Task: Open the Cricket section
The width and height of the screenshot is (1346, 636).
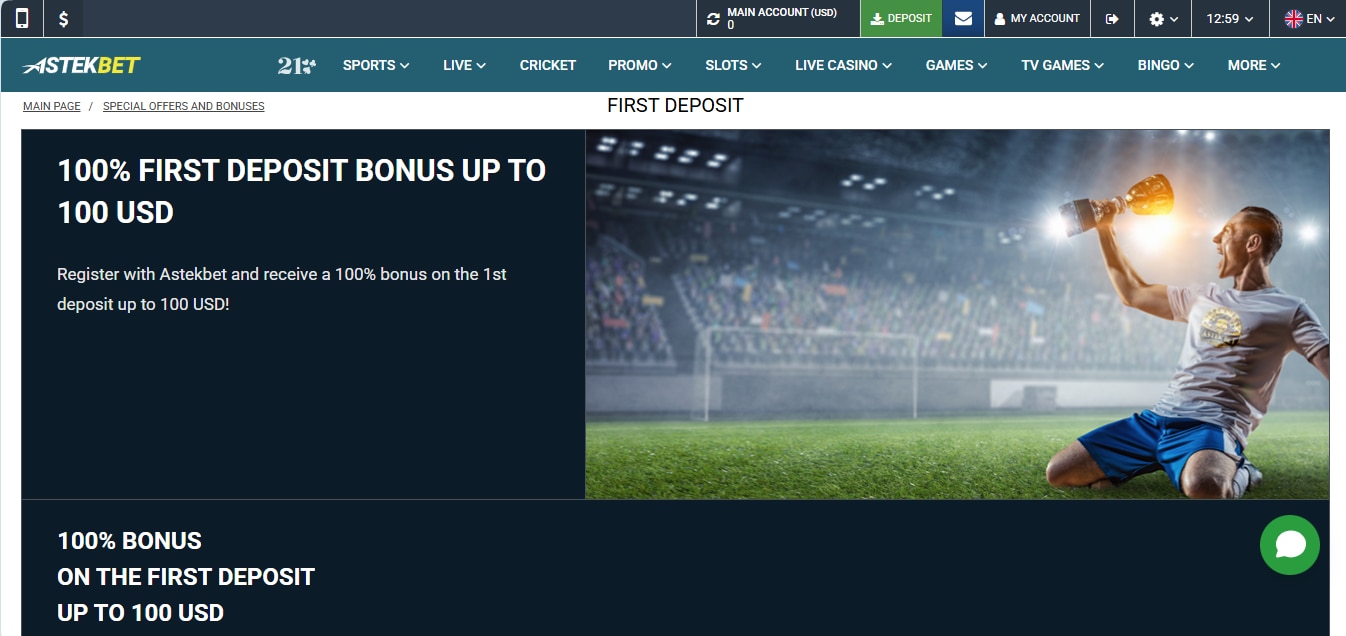Action: [x=548, y=65]
